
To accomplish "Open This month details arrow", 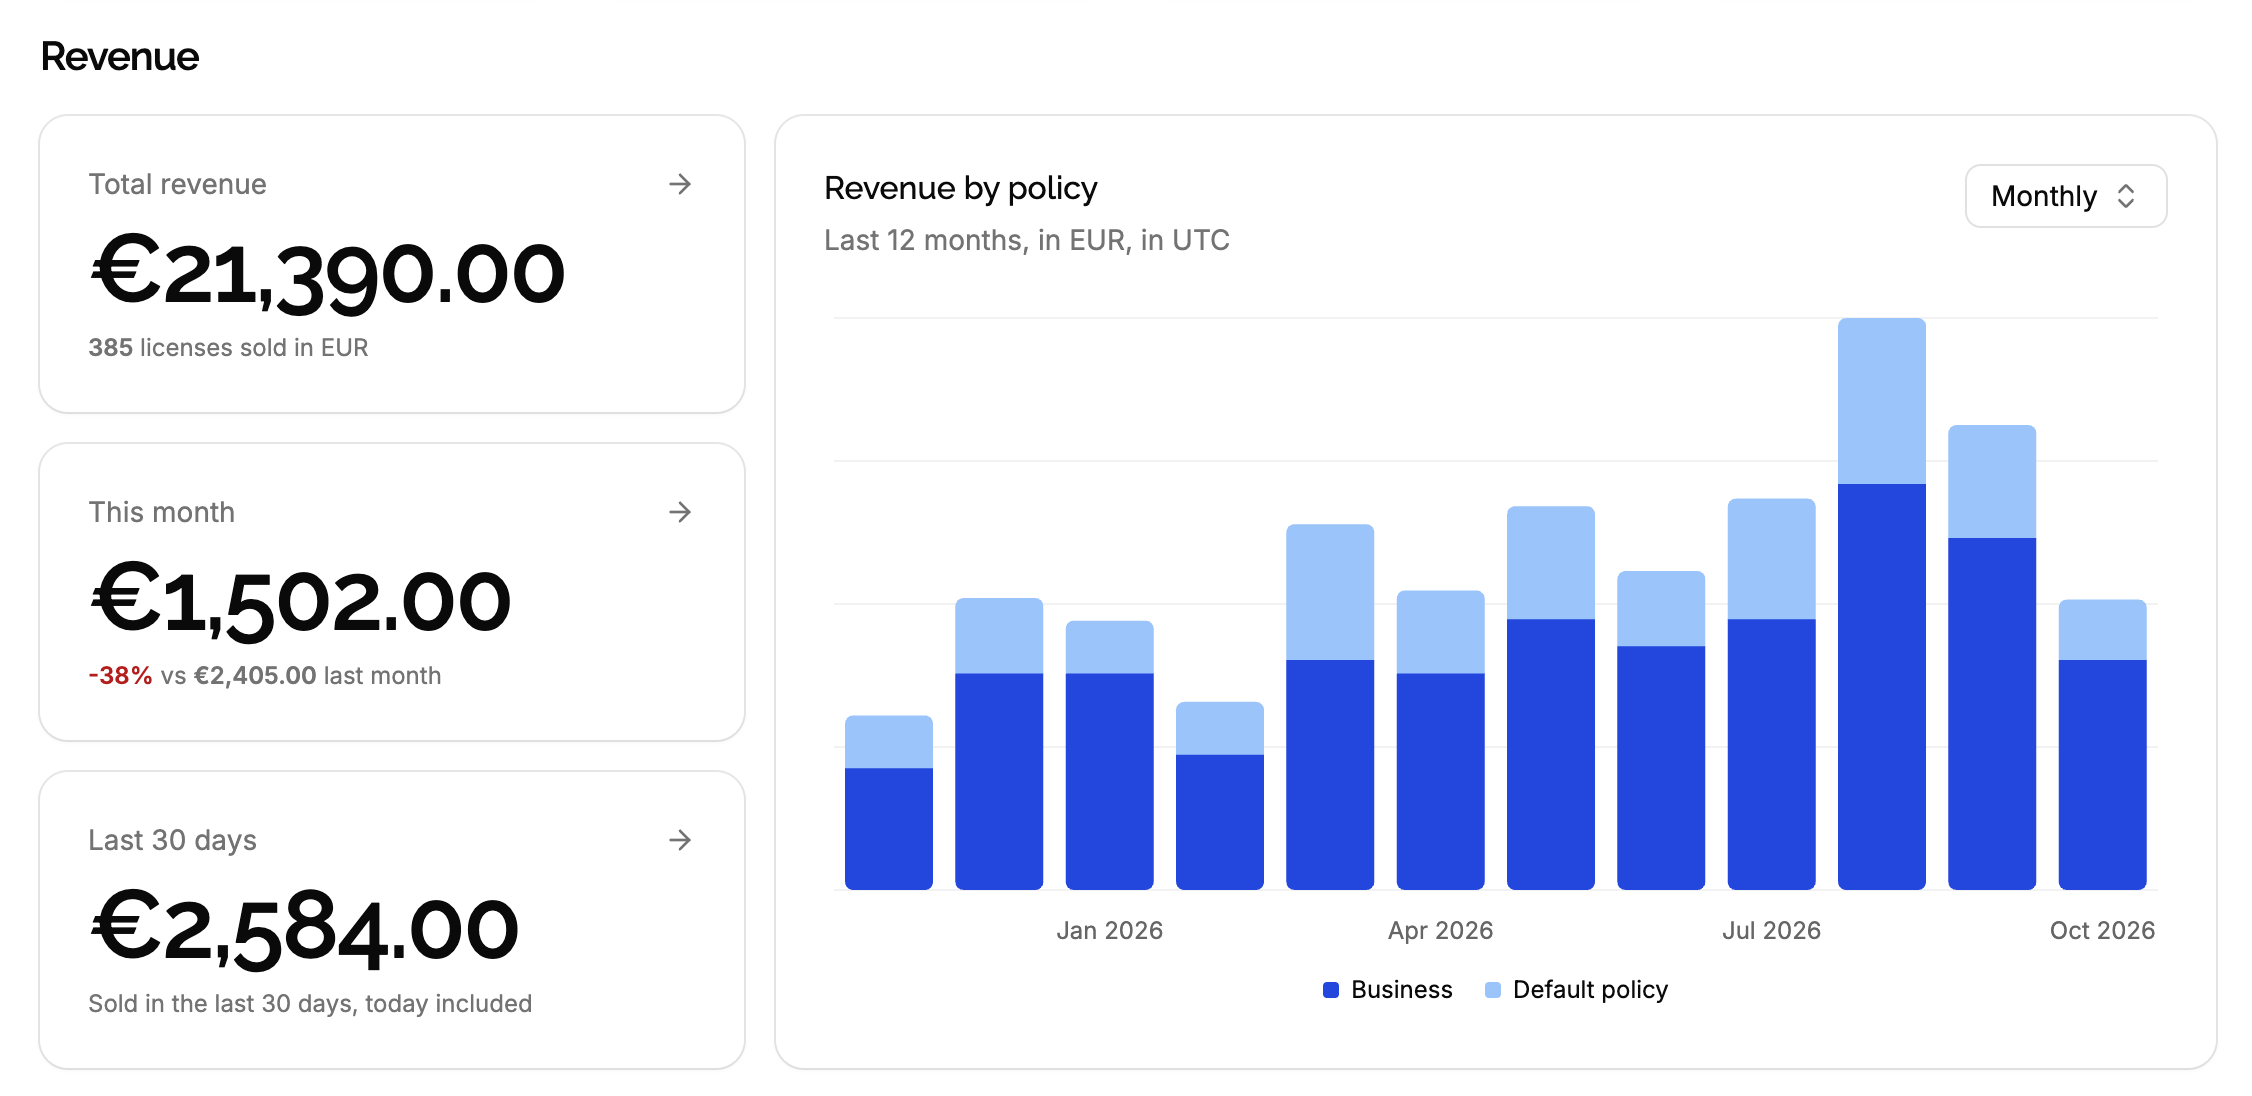I will tap(680, 512).
